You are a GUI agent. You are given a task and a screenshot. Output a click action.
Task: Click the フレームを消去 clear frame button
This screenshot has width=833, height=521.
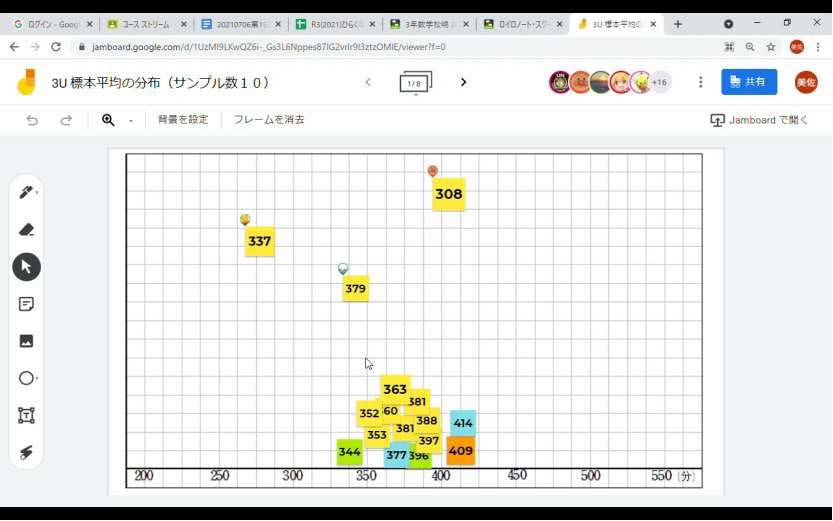(x=269, y=120)
